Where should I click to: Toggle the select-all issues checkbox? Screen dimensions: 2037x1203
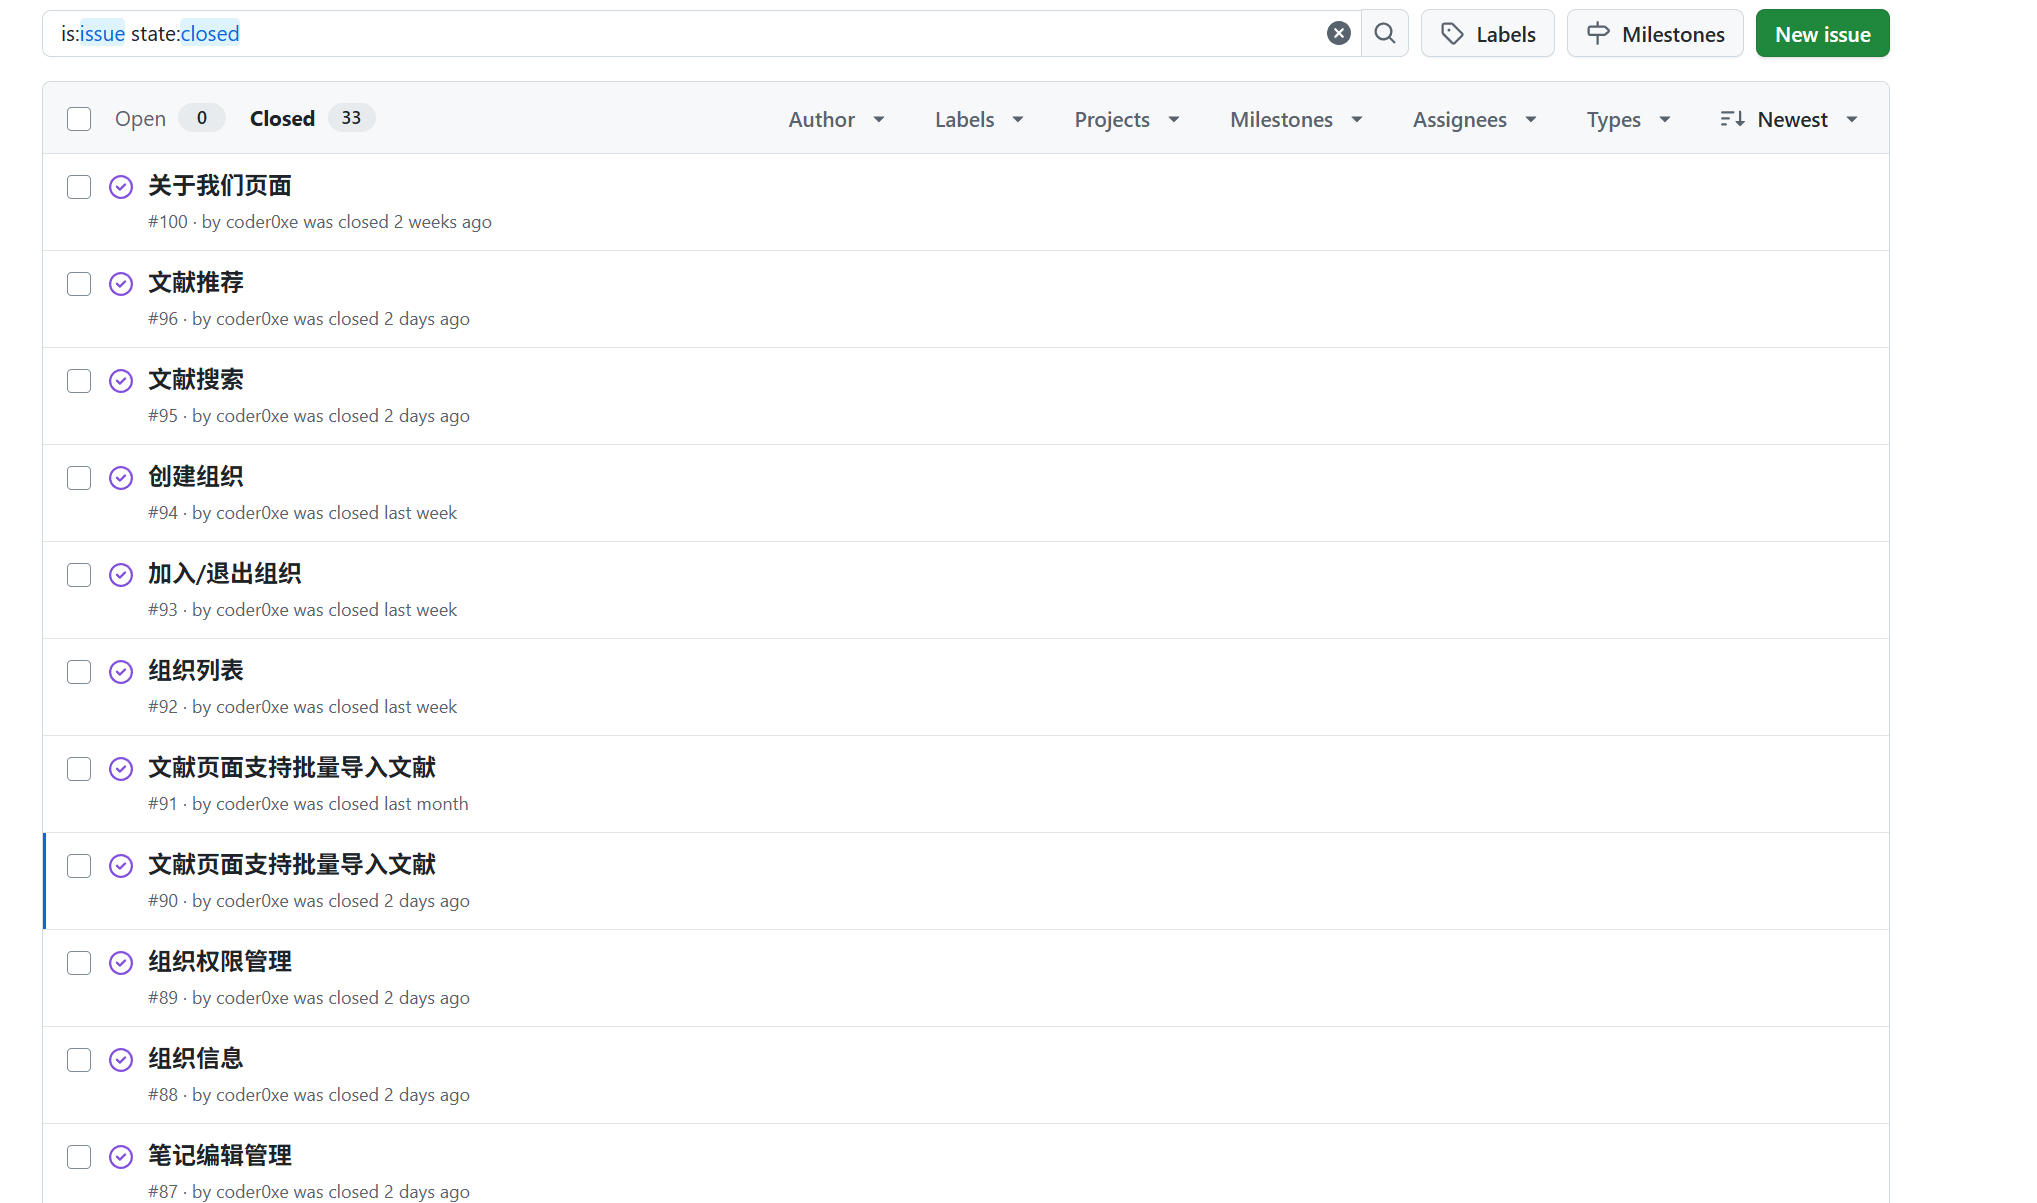click(79, 119)
